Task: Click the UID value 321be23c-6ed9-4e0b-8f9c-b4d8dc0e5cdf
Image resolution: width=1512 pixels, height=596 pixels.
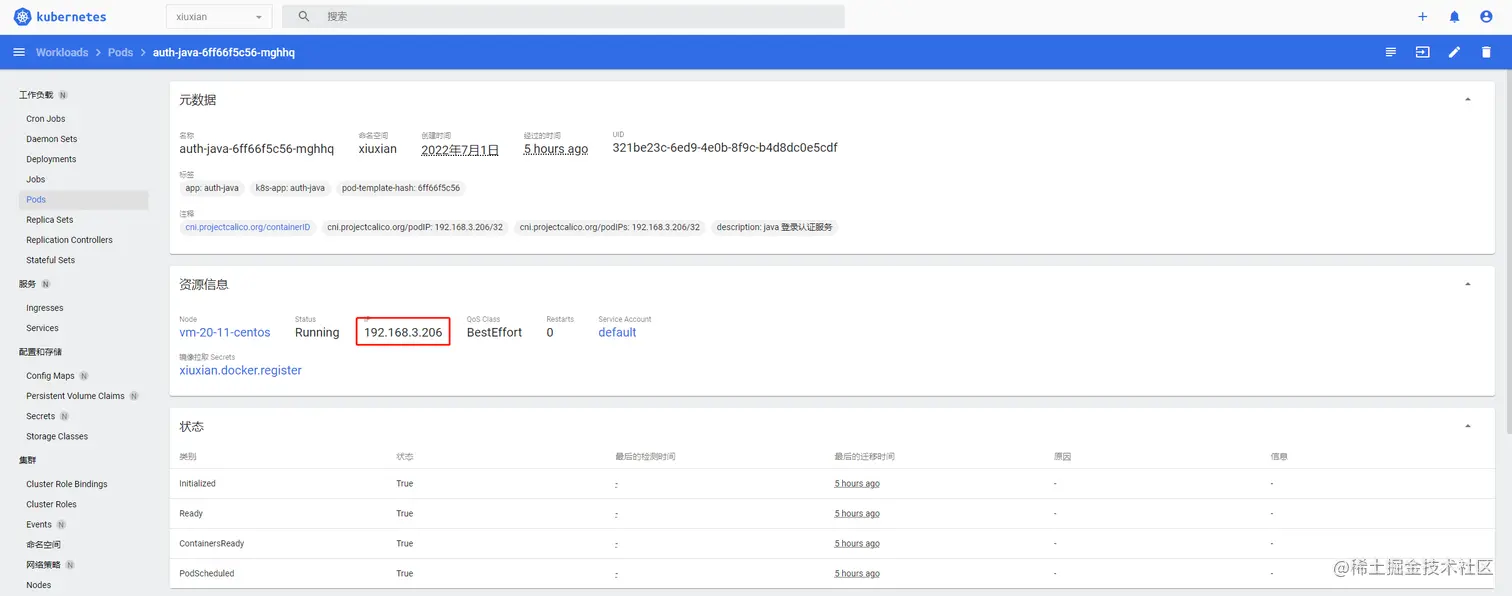Action: click(725, 148)
